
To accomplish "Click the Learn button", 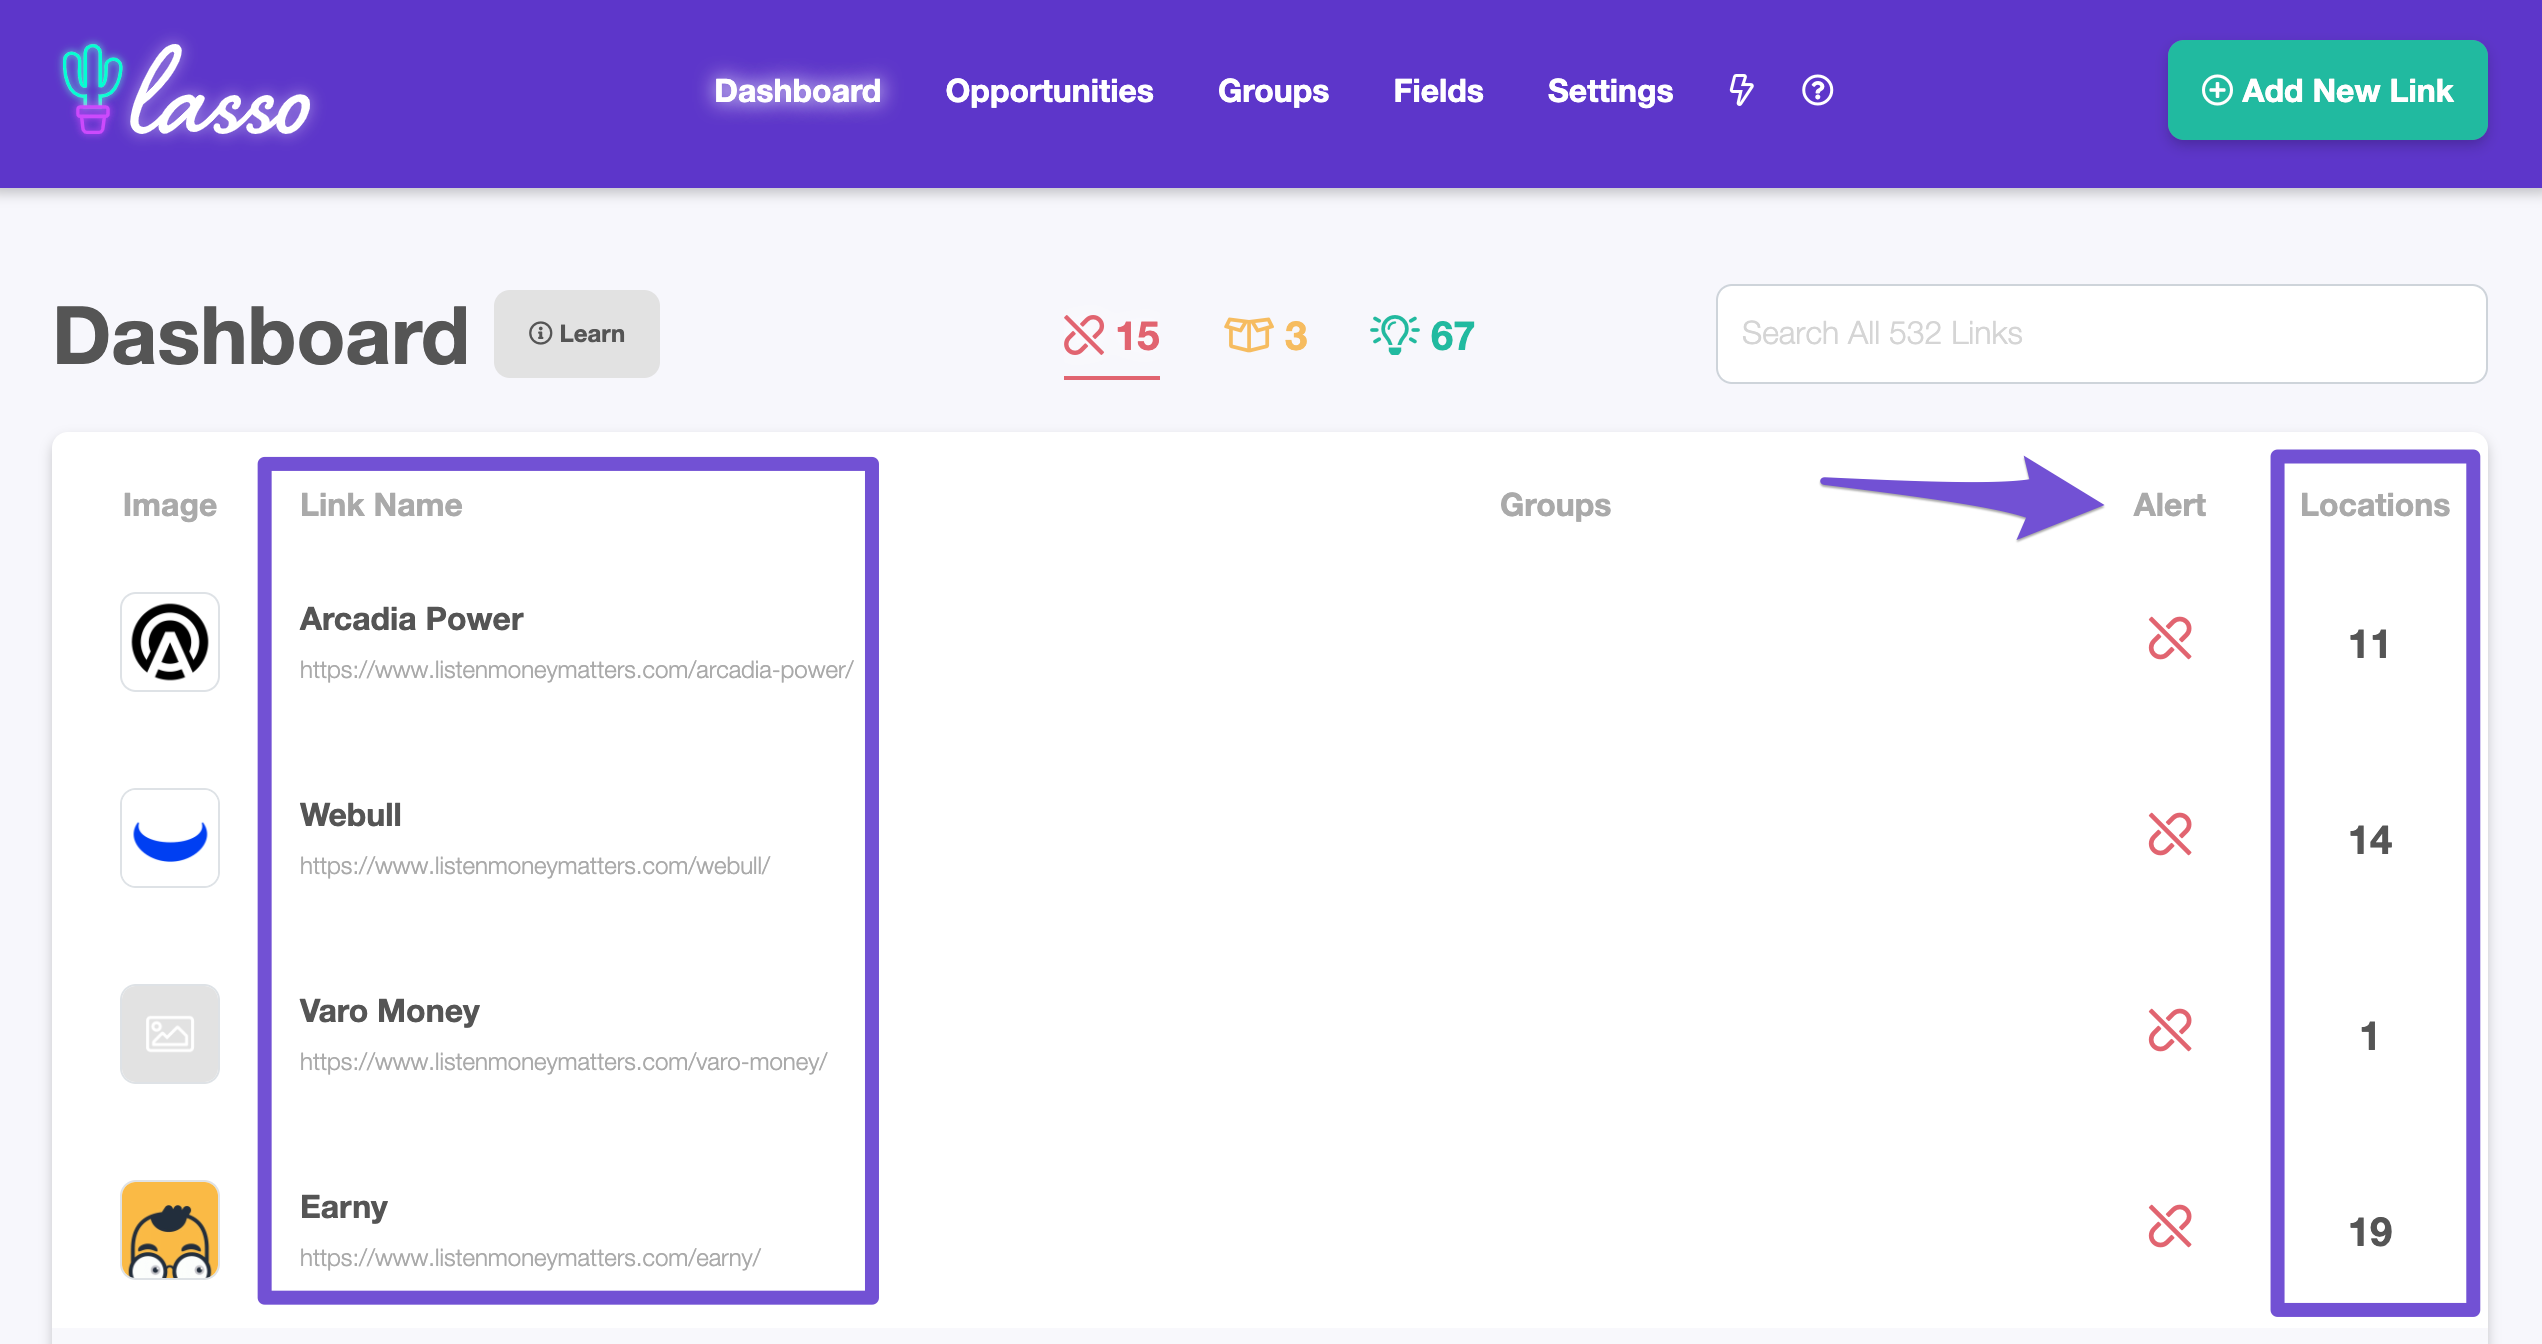I will 577,334.
